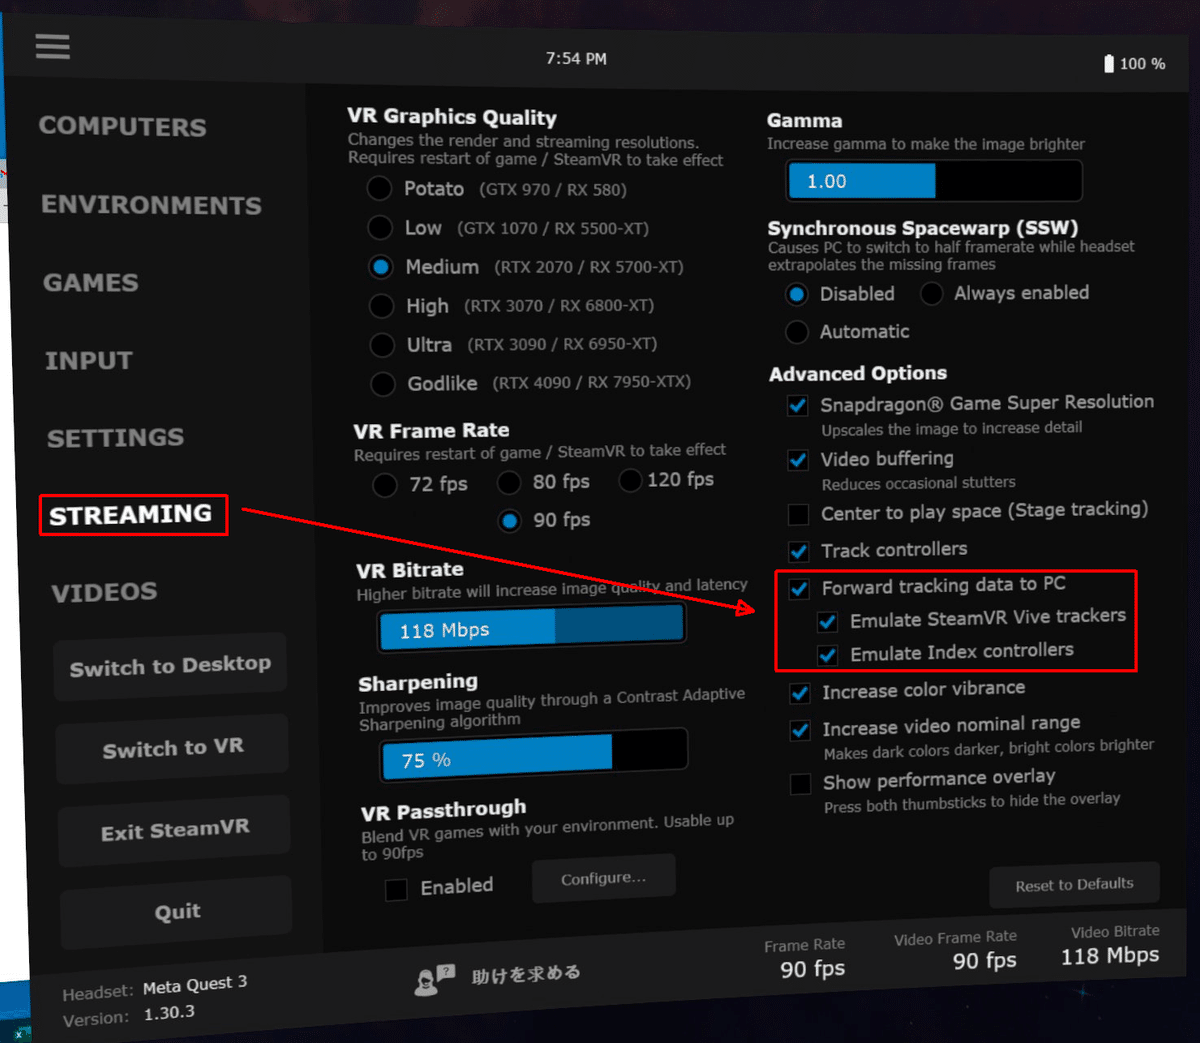The width and height of the screenshot is (1200, 1043).
Task: Click Reset to Defaults
Action: tap(1074, 885)
